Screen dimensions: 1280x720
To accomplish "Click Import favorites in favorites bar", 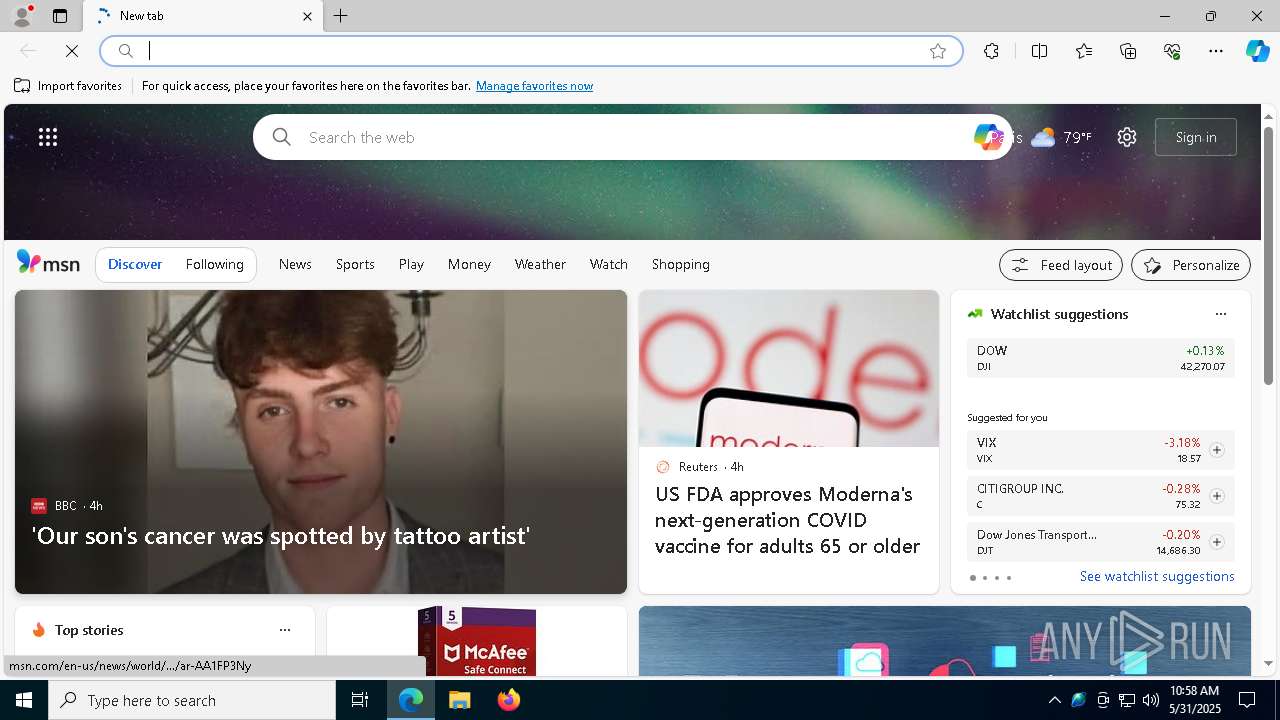I will (x=68, y=86).
